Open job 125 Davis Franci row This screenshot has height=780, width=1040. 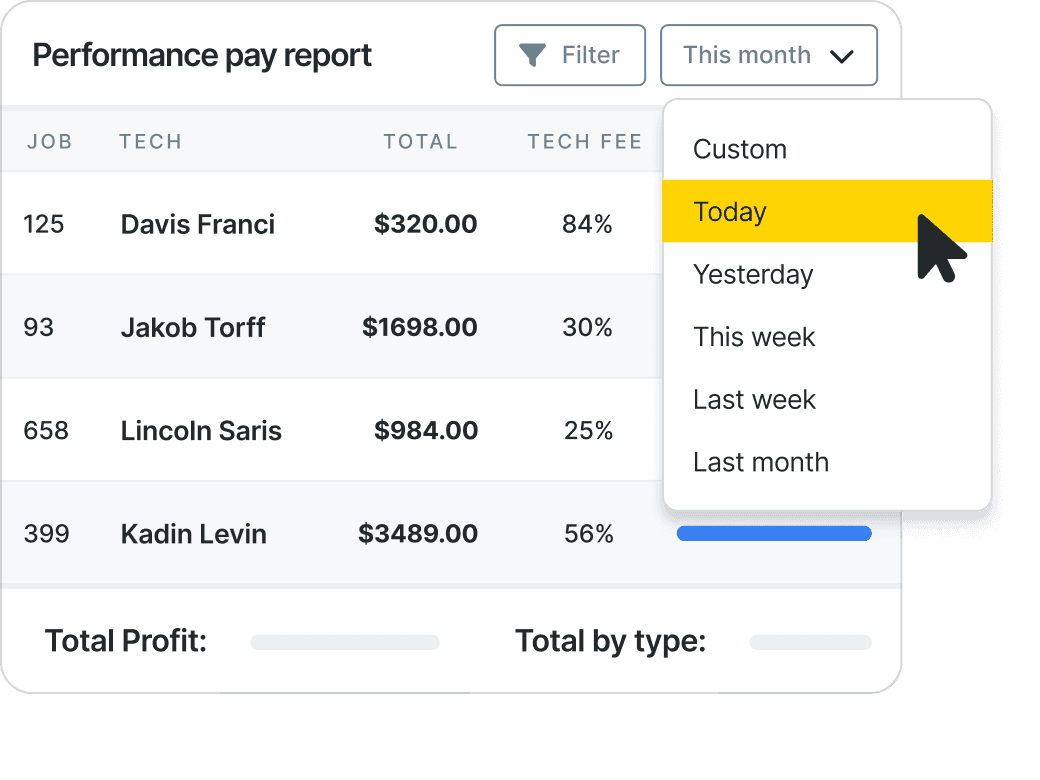(332, 224)
